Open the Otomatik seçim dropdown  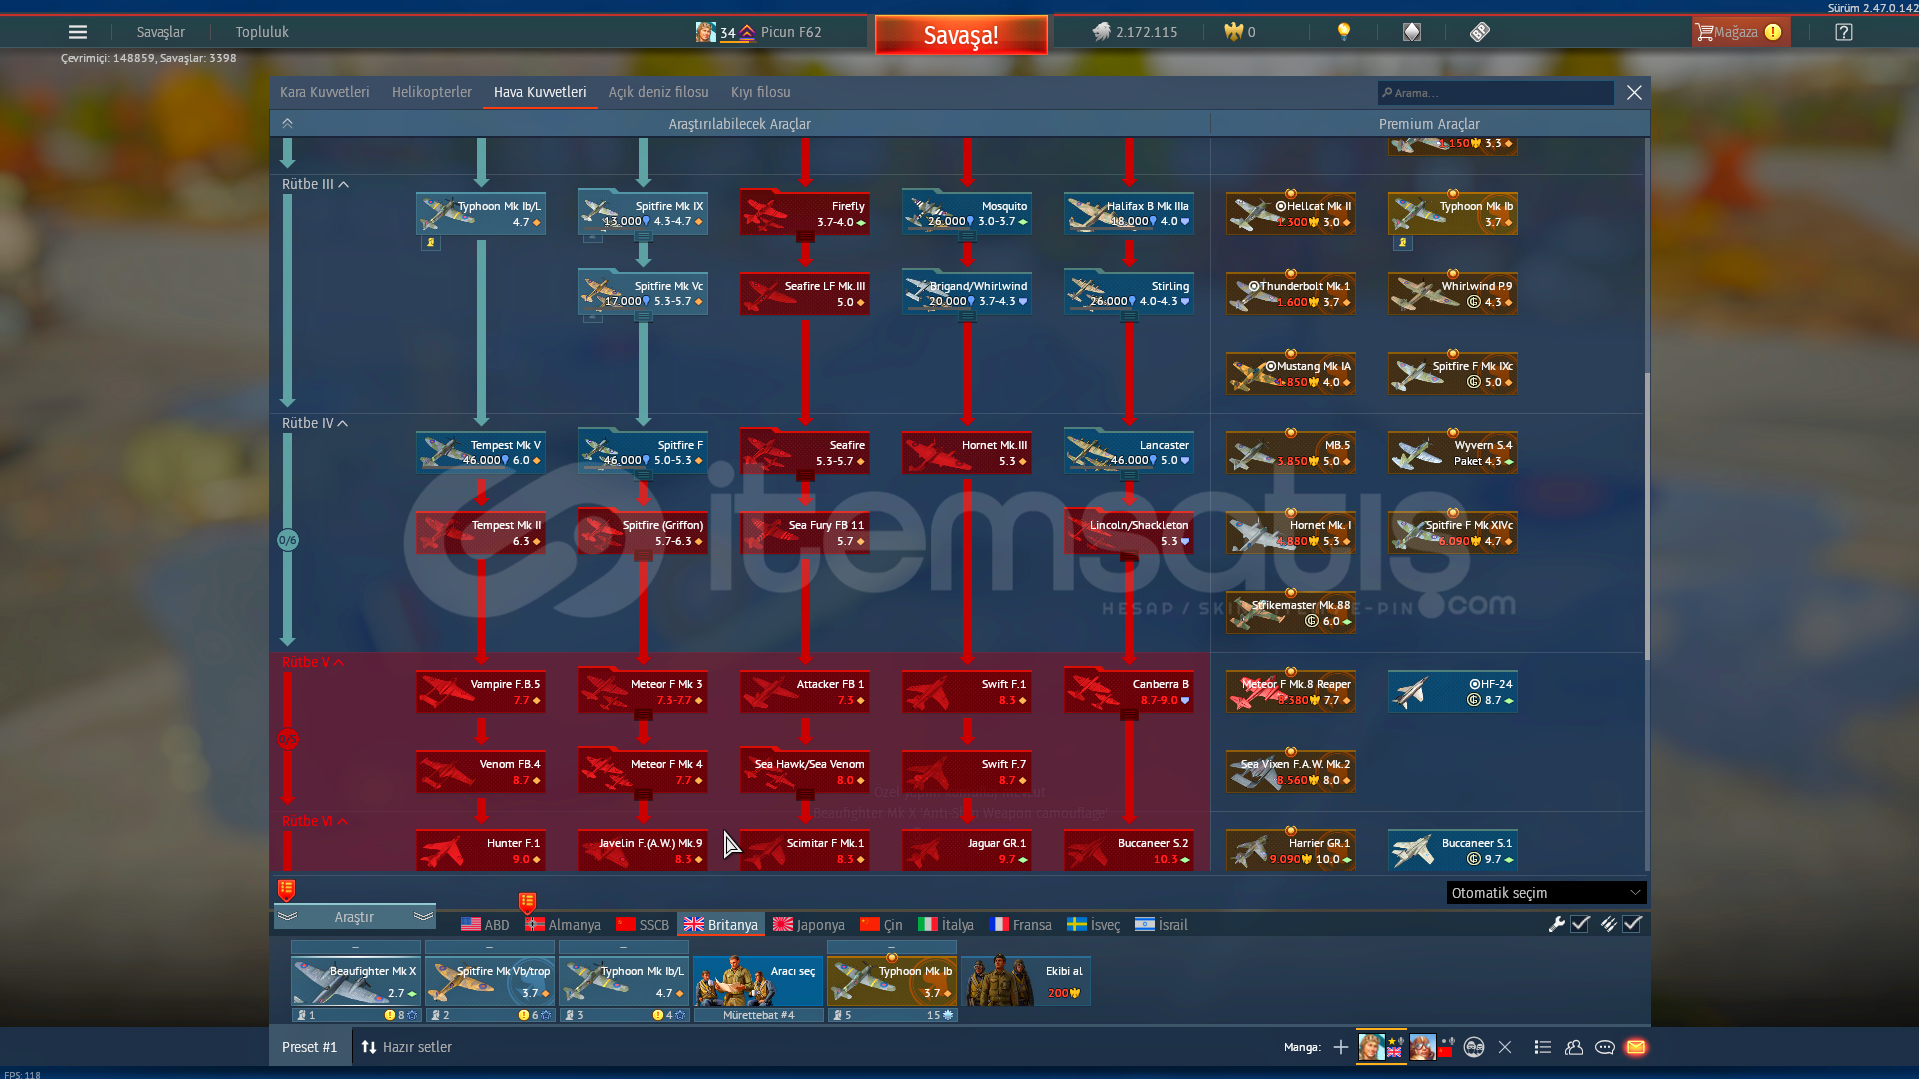(x=1546, y=892)
